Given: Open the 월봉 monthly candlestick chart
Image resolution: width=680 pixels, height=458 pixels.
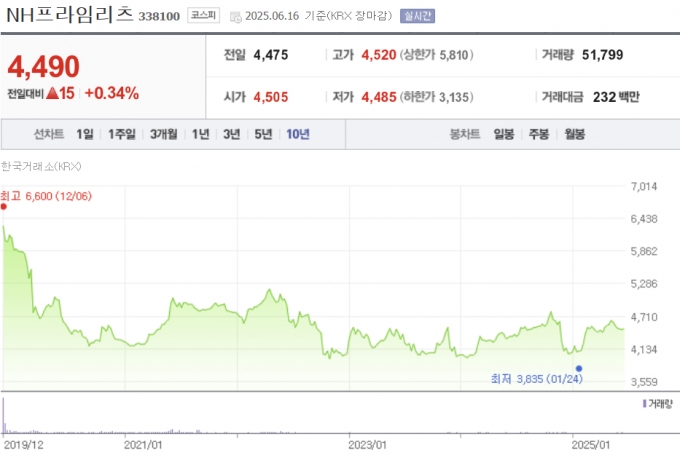Looking at the screenshot, I should pos(575,134).
